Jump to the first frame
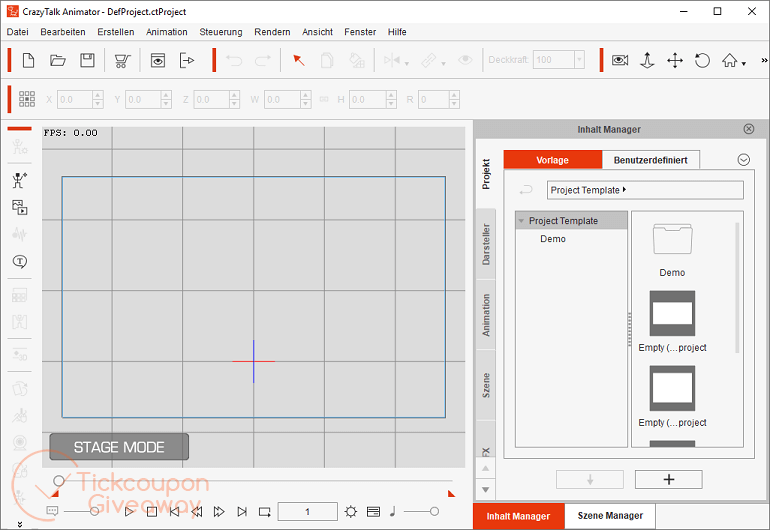This screenshot has height=530, width=770. pos(174,512)
